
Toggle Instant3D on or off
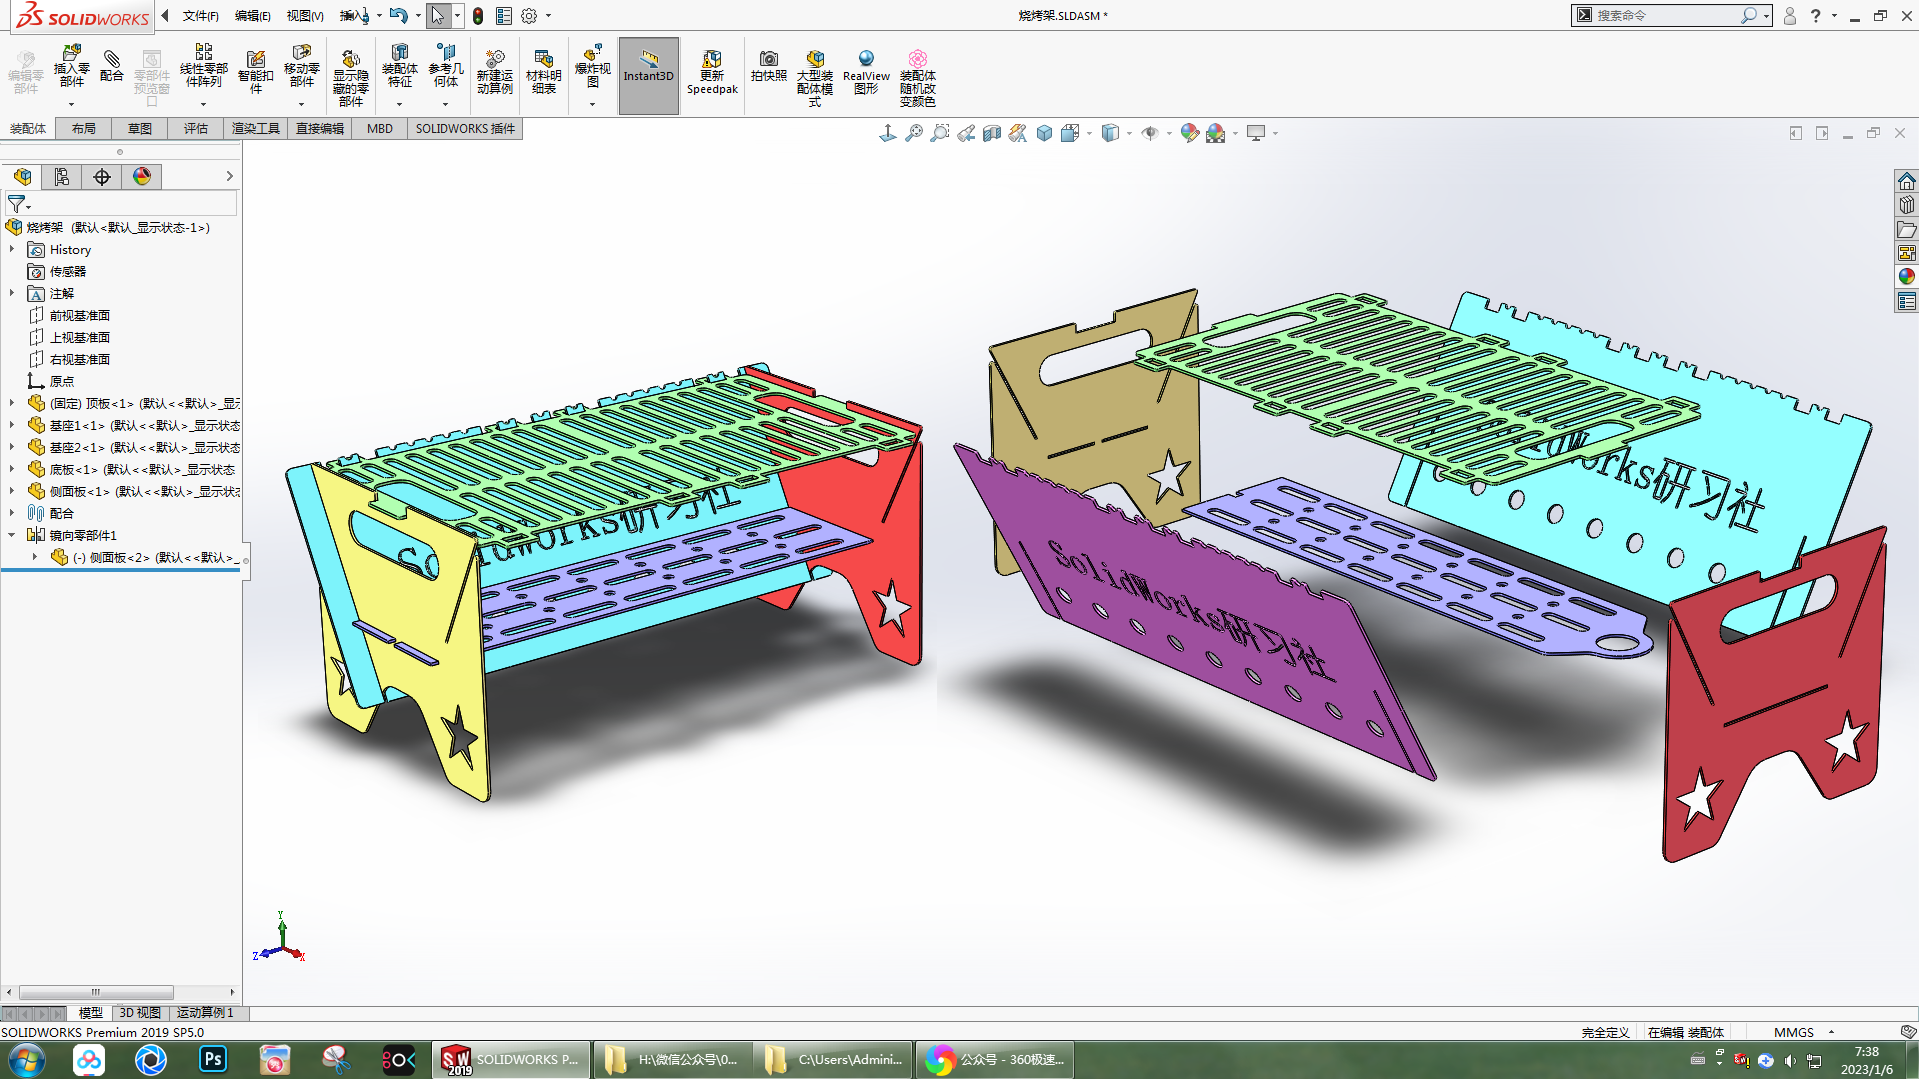coord(648,75)
